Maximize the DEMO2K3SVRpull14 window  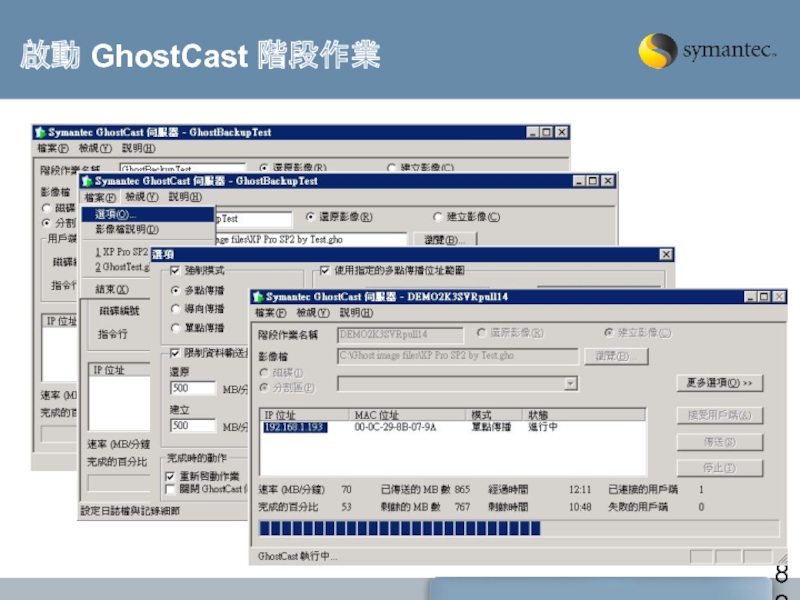point(764,297)
